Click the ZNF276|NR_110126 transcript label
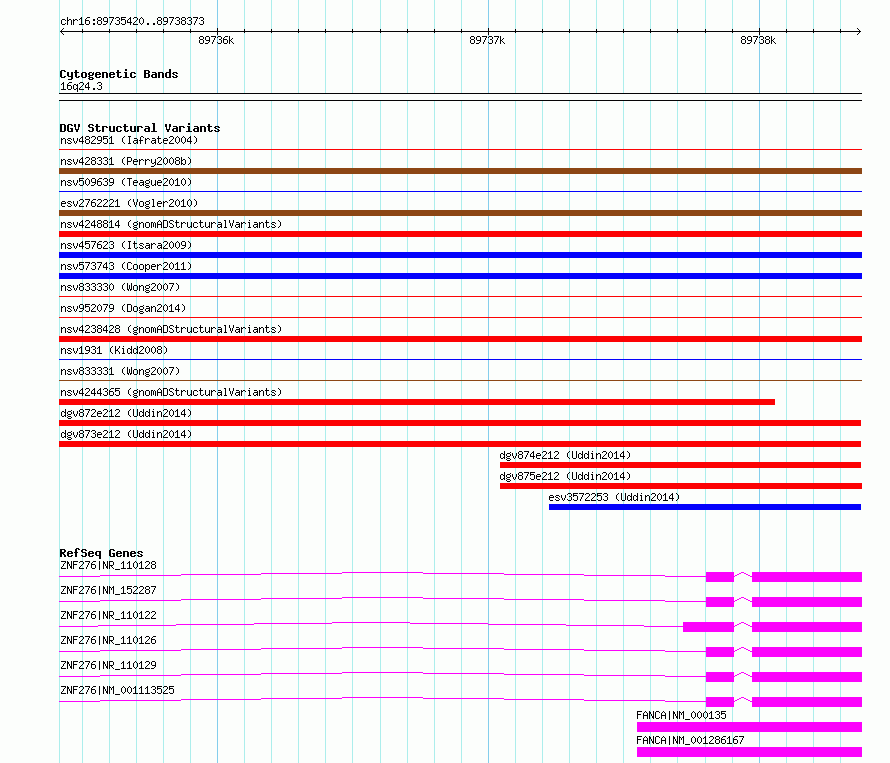890x763 pixels. point(108,640)
